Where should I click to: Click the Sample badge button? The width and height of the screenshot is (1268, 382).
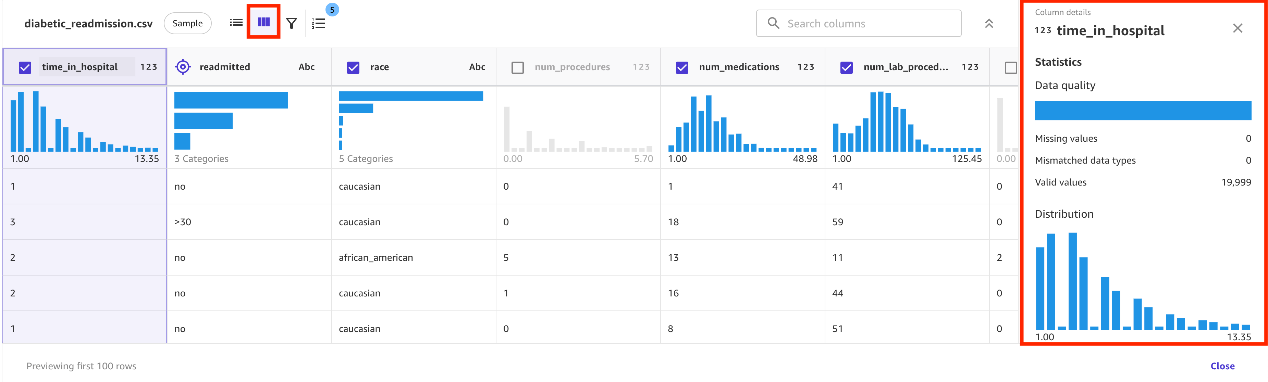click(187, 23)
